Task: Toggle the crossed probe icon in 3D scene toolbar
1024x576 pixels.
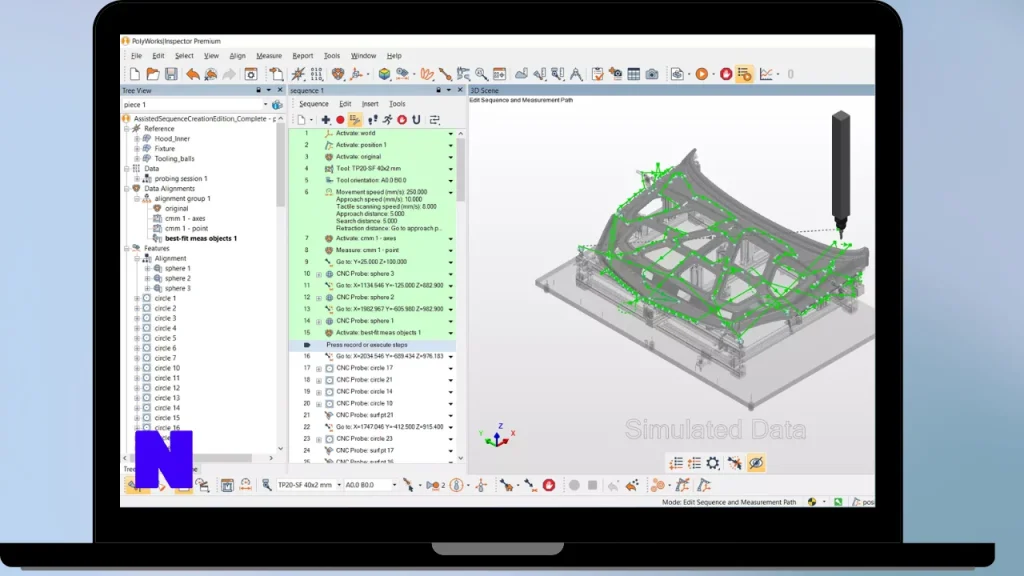Action: 734,463
